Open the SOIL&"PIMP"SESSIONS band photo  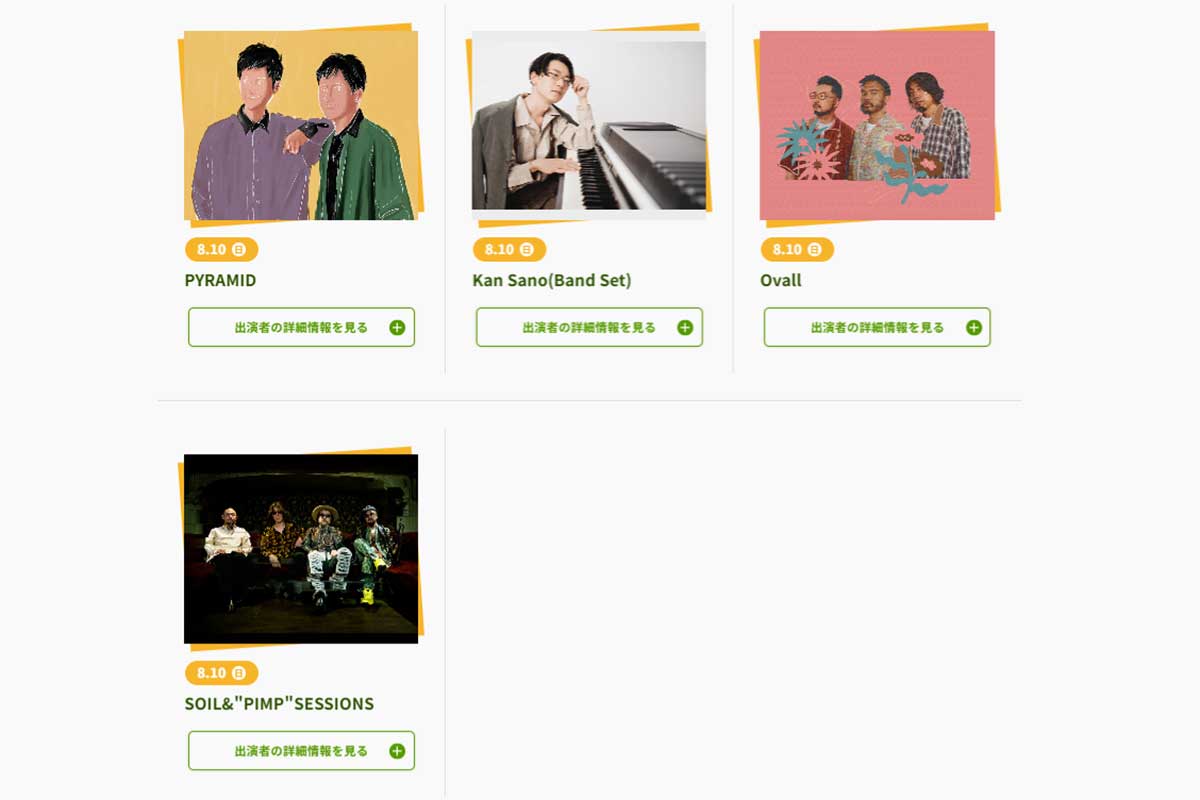click(x=301, y=548)
